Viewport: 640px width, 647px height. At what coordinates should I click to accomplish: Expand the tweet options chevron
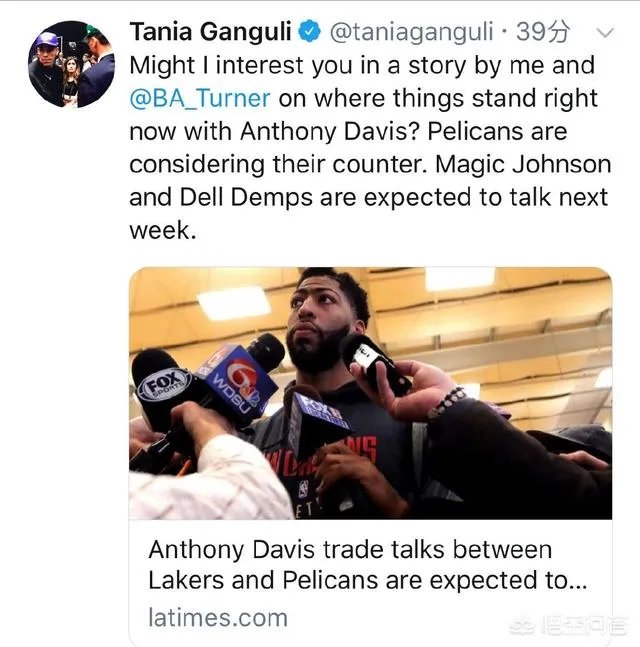[x=605, y=32]
